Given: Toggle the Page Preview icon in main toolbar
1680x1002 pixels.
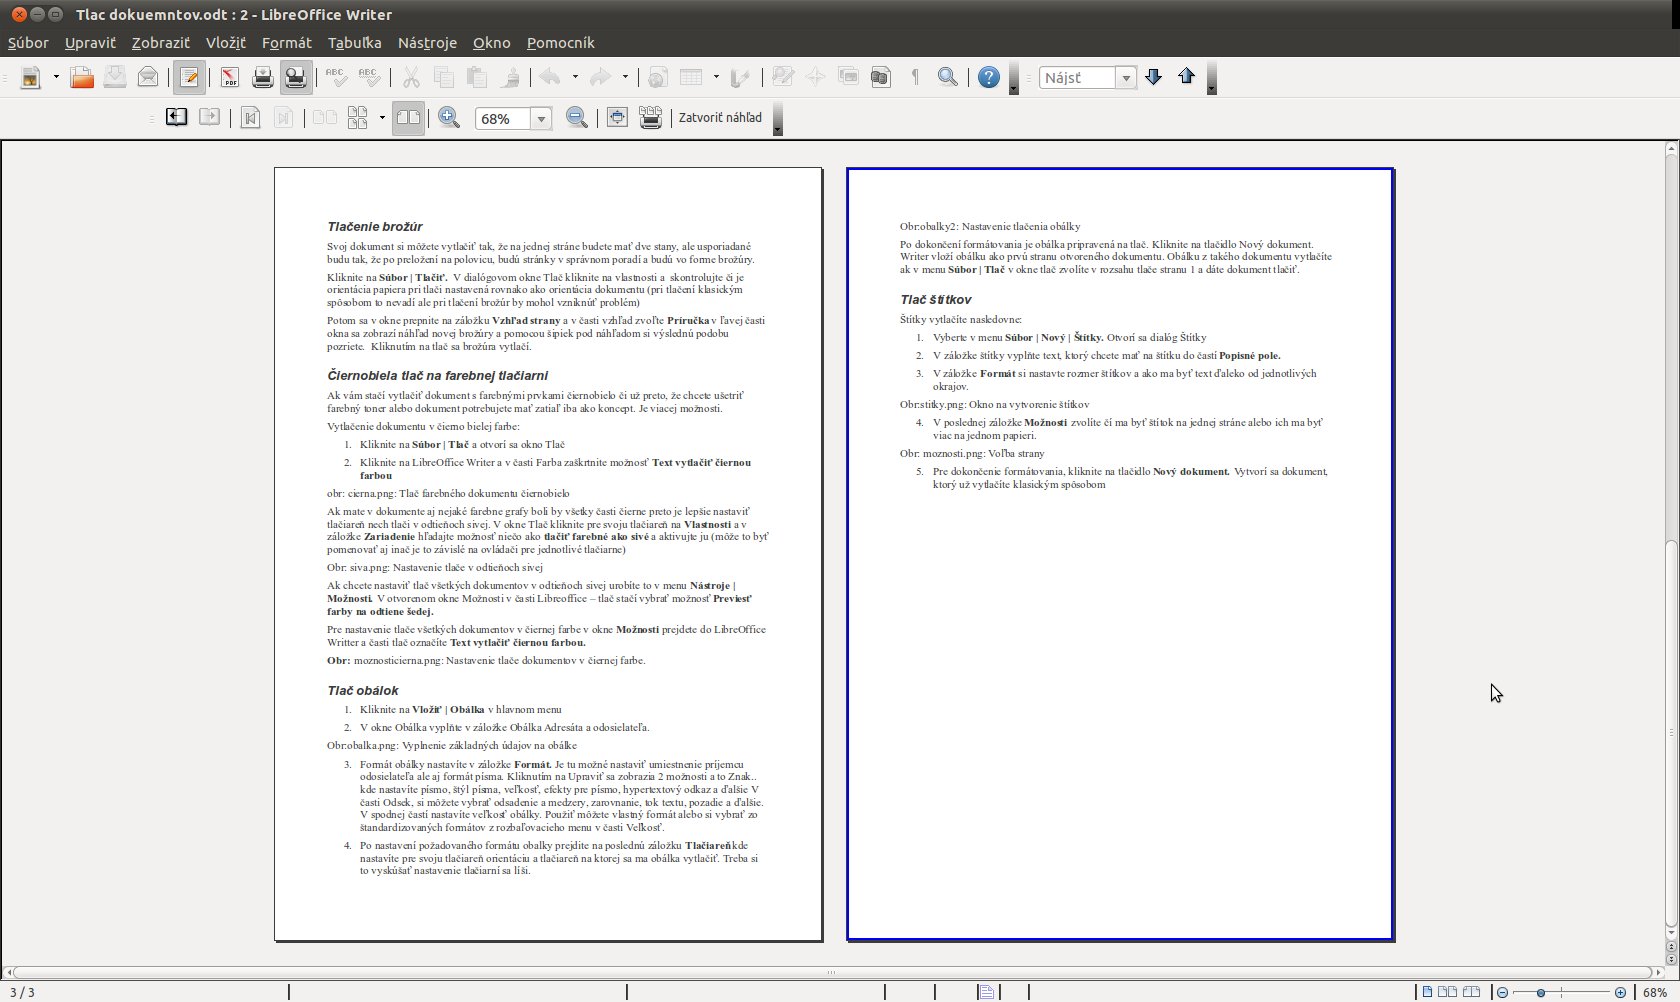Looking at the screenshot, I should 296,77.
